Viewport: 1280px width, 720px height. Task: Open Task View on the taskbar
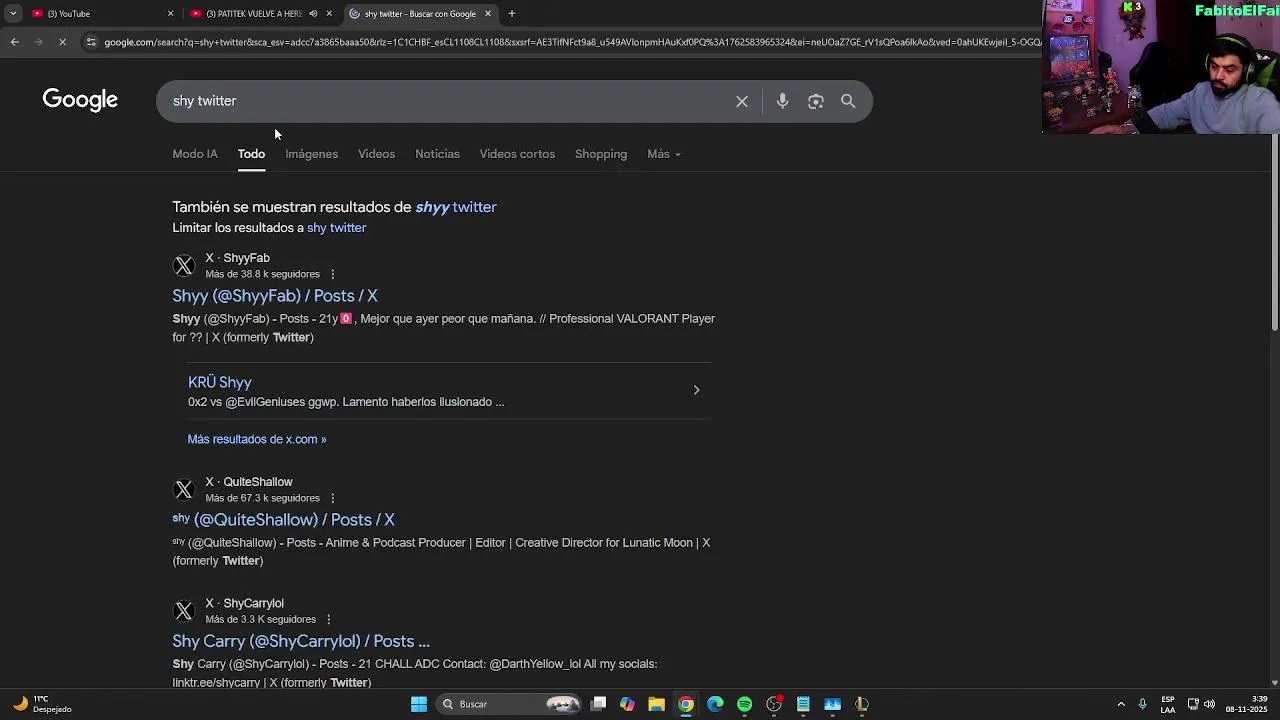598,704
